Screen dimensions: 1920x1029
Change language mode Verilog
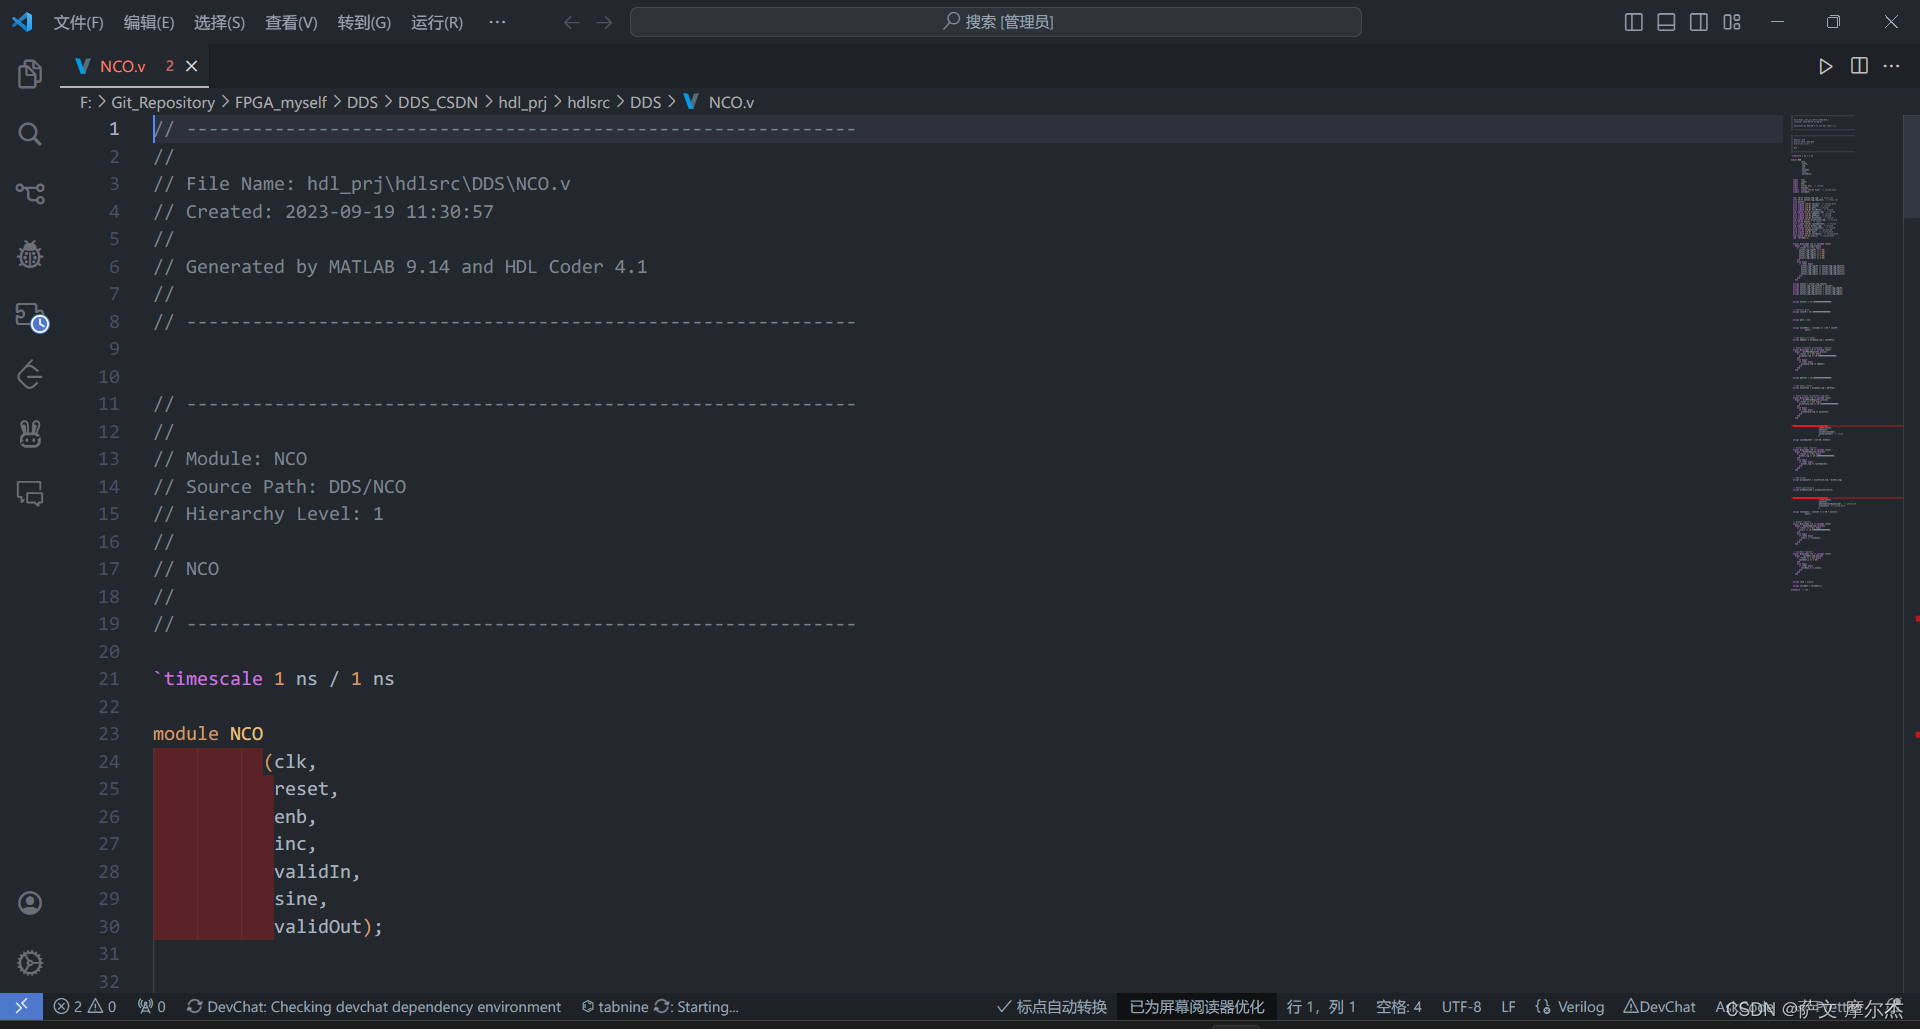tap(1570, 1006)
